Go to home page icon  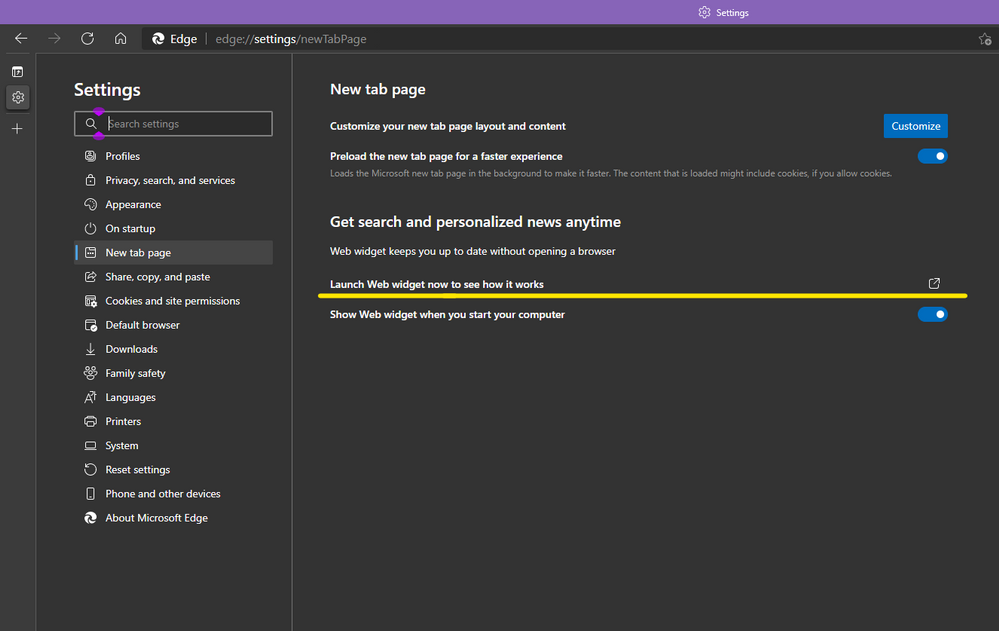pos(120,39)
